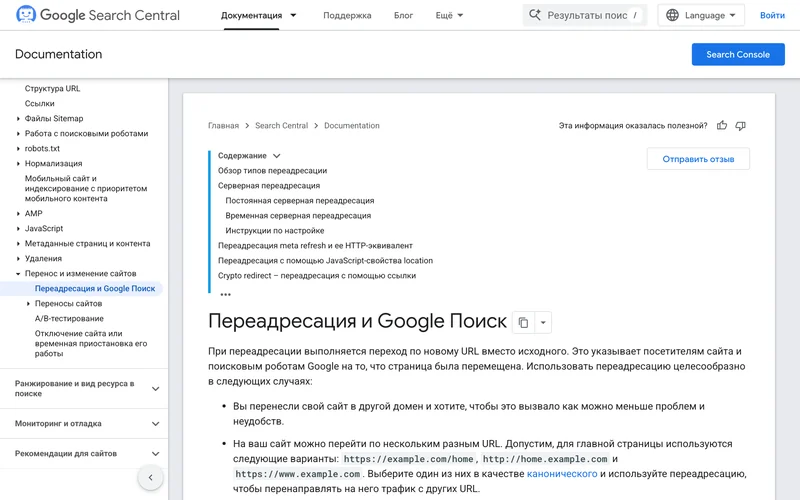Open A/B-тестирование sidebar item
This screenshot has width=800, height=500.
pyautogui.click(x=69, y=318)
